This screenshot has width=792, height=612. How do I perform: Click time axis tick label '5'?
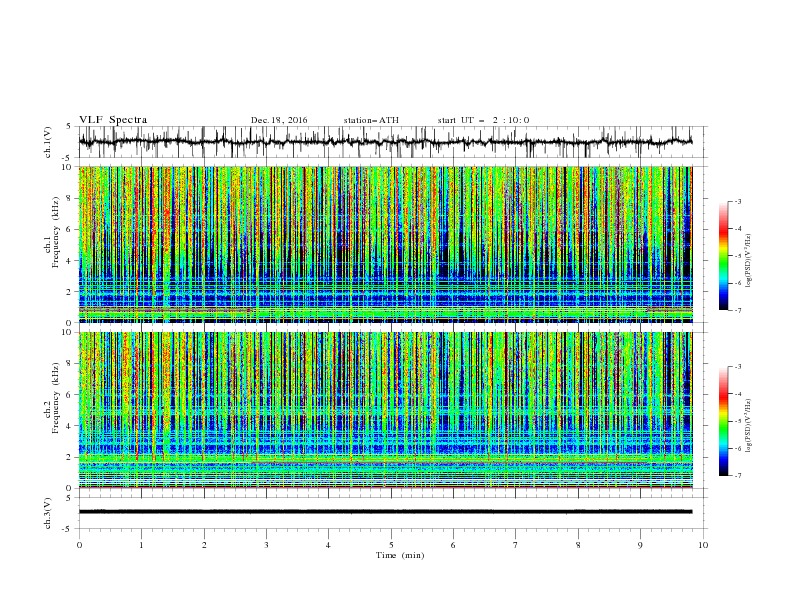391,545
